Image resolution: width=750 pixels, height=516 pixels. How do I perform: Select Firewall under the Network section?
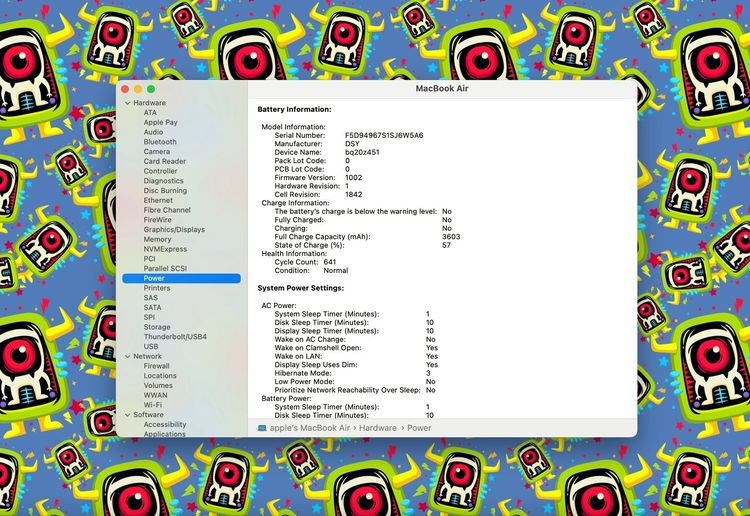[x=157, y=366]
